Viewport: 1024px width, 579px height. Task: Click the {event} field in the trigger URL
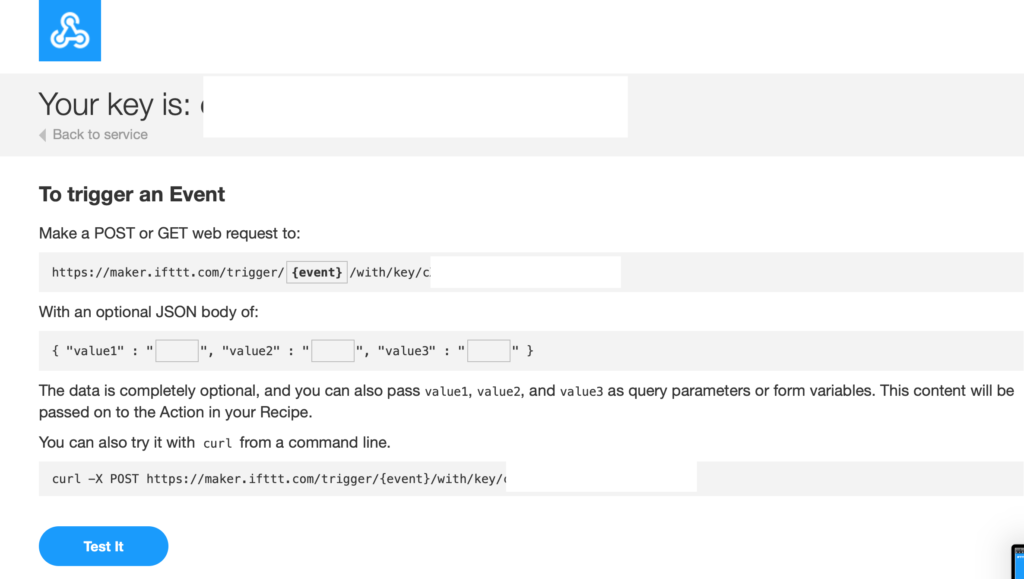pyautogui.click(x=317, y=272)
